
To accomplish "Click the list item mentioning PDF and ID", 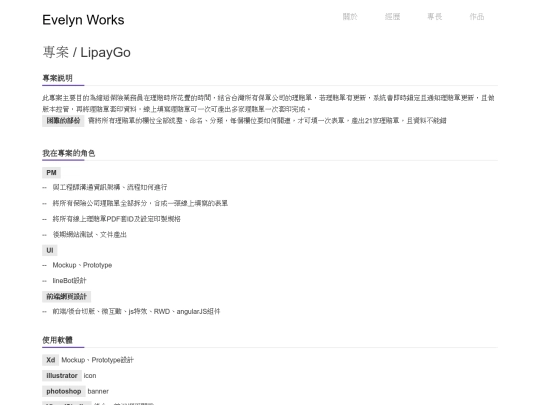I will click(x=116, y=219).
